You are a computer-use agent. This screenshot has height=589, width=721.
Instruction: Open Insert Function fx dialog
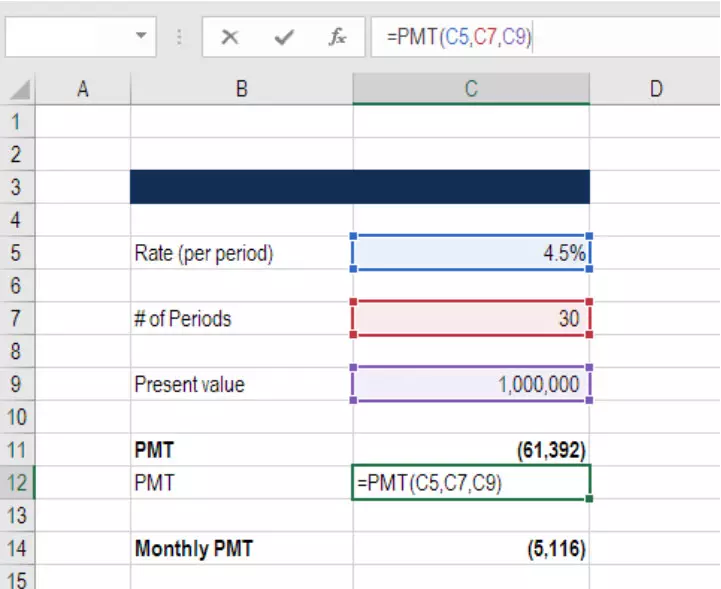click(337, 37)
